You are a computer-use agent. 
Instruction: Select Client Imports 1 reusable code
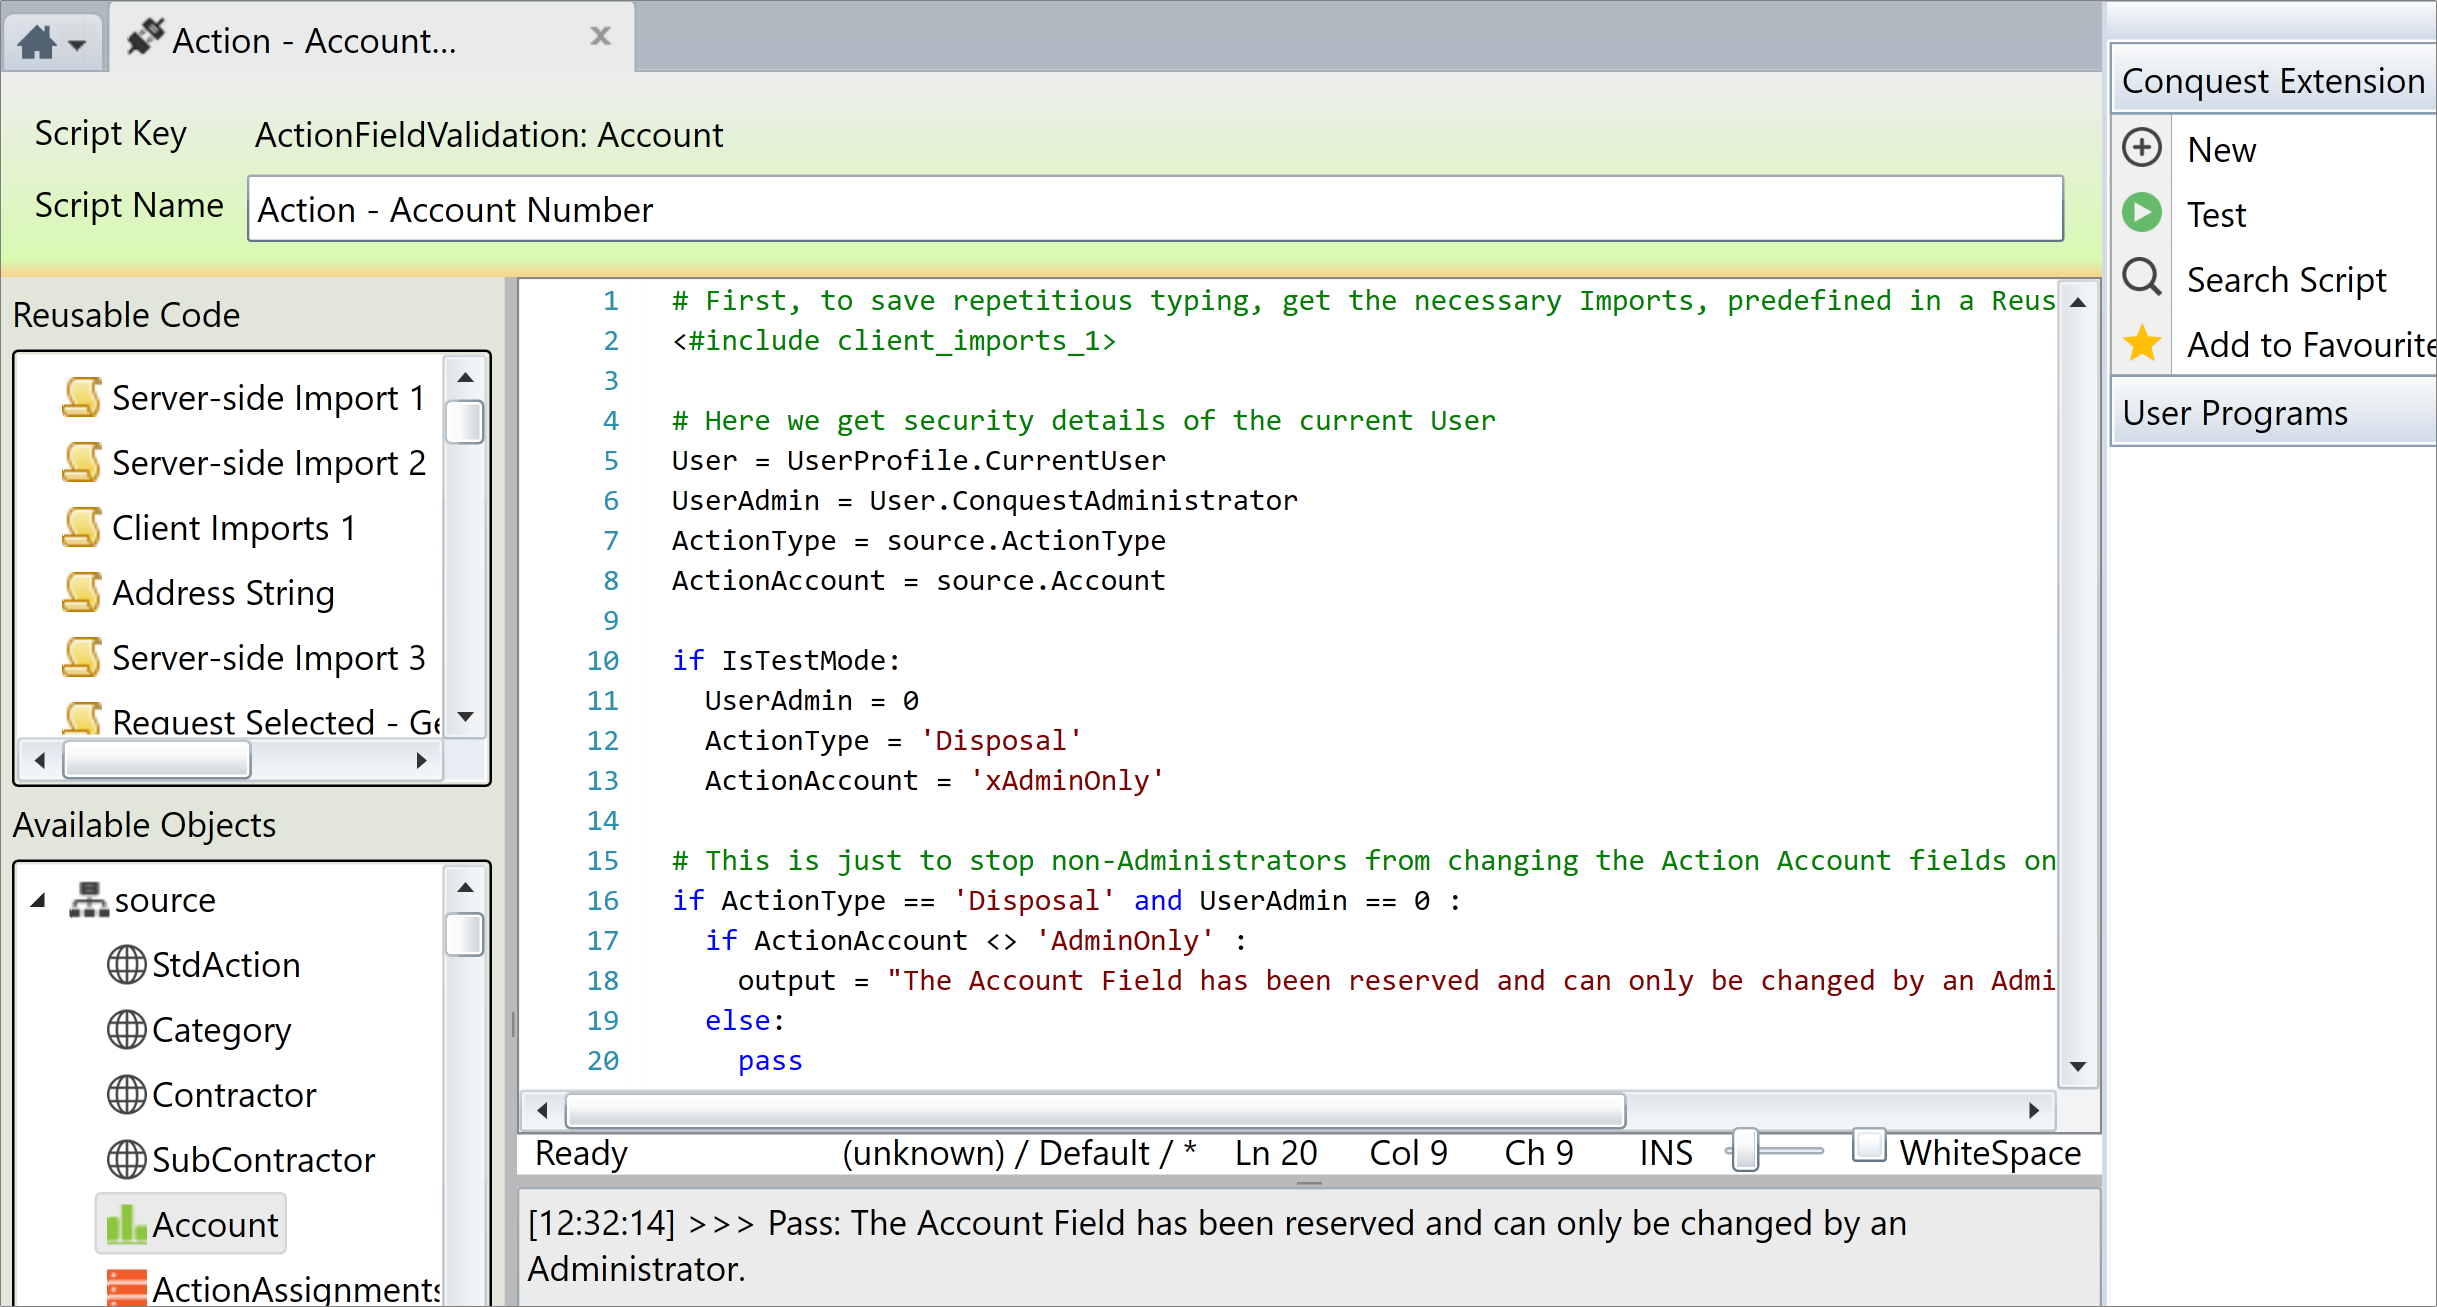(x=233, y=528)
